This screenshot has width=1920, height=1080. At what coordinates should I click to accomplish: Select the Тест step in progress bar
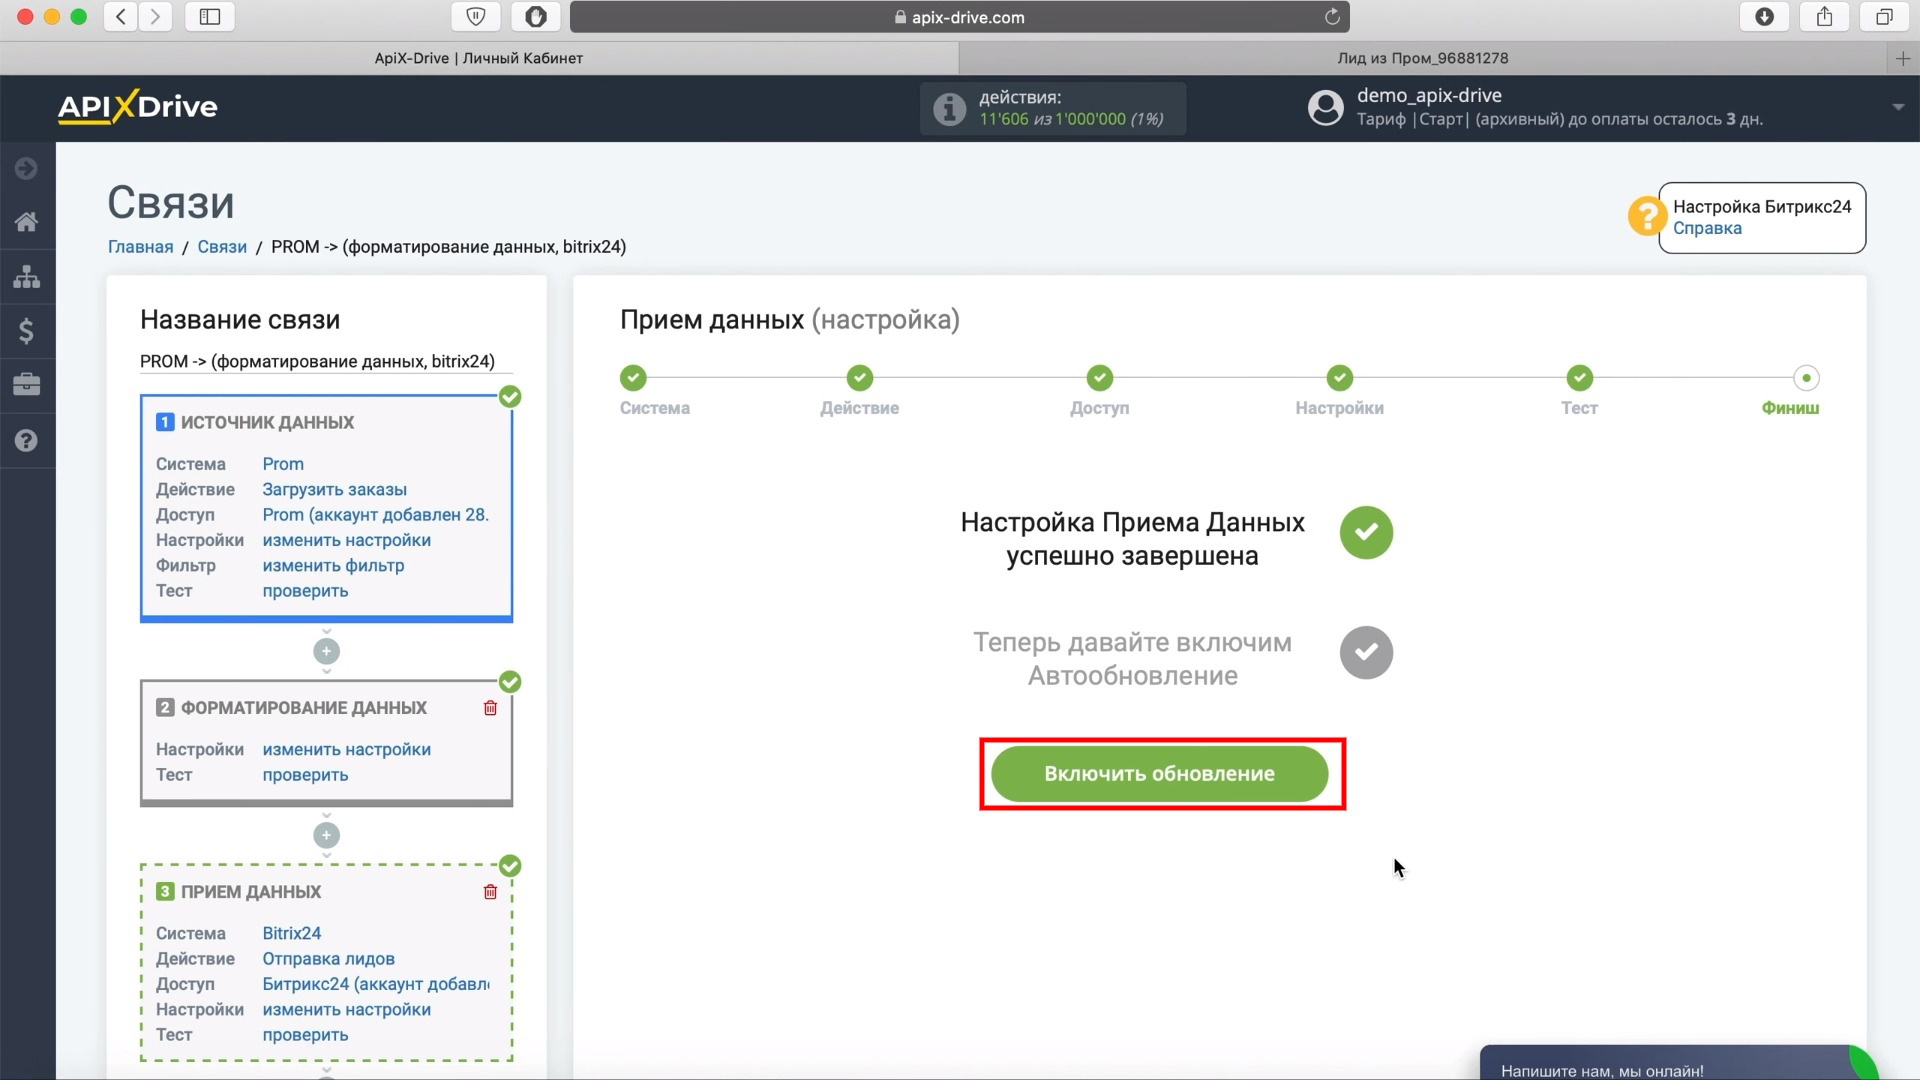tap(1580, 378)
